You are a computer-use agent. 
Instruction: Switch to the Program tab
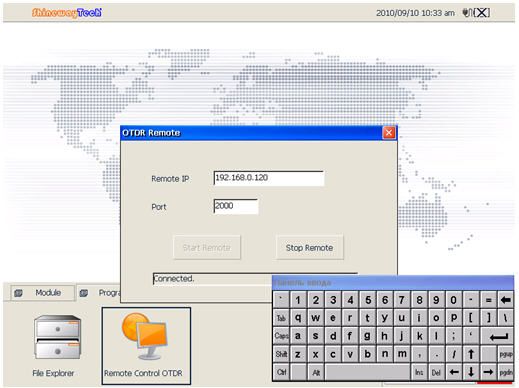click(99, 293)
